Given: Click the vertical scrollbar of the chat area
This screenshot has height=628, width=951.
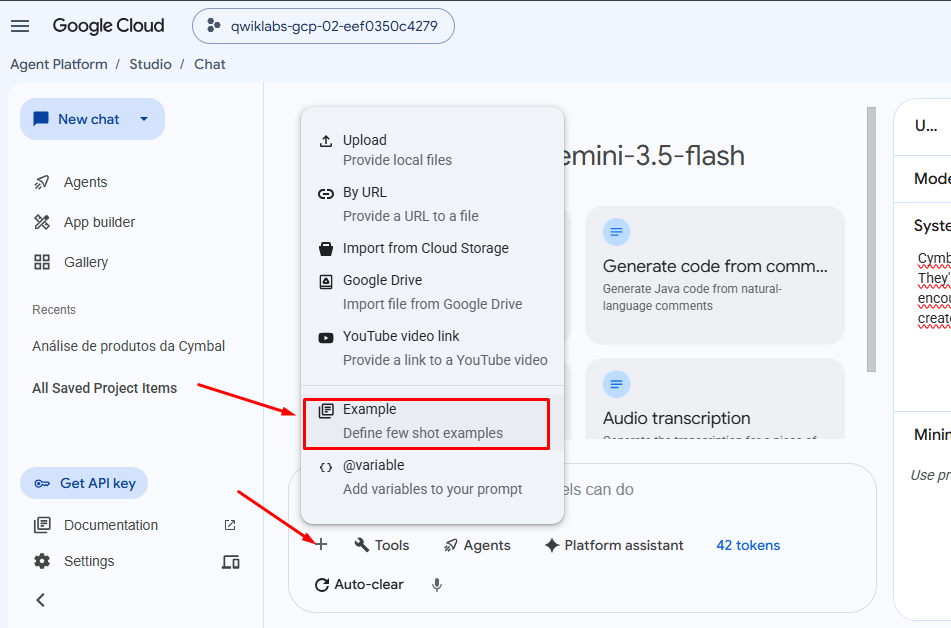Looking at the screenshot, I should tap(872, 239).
